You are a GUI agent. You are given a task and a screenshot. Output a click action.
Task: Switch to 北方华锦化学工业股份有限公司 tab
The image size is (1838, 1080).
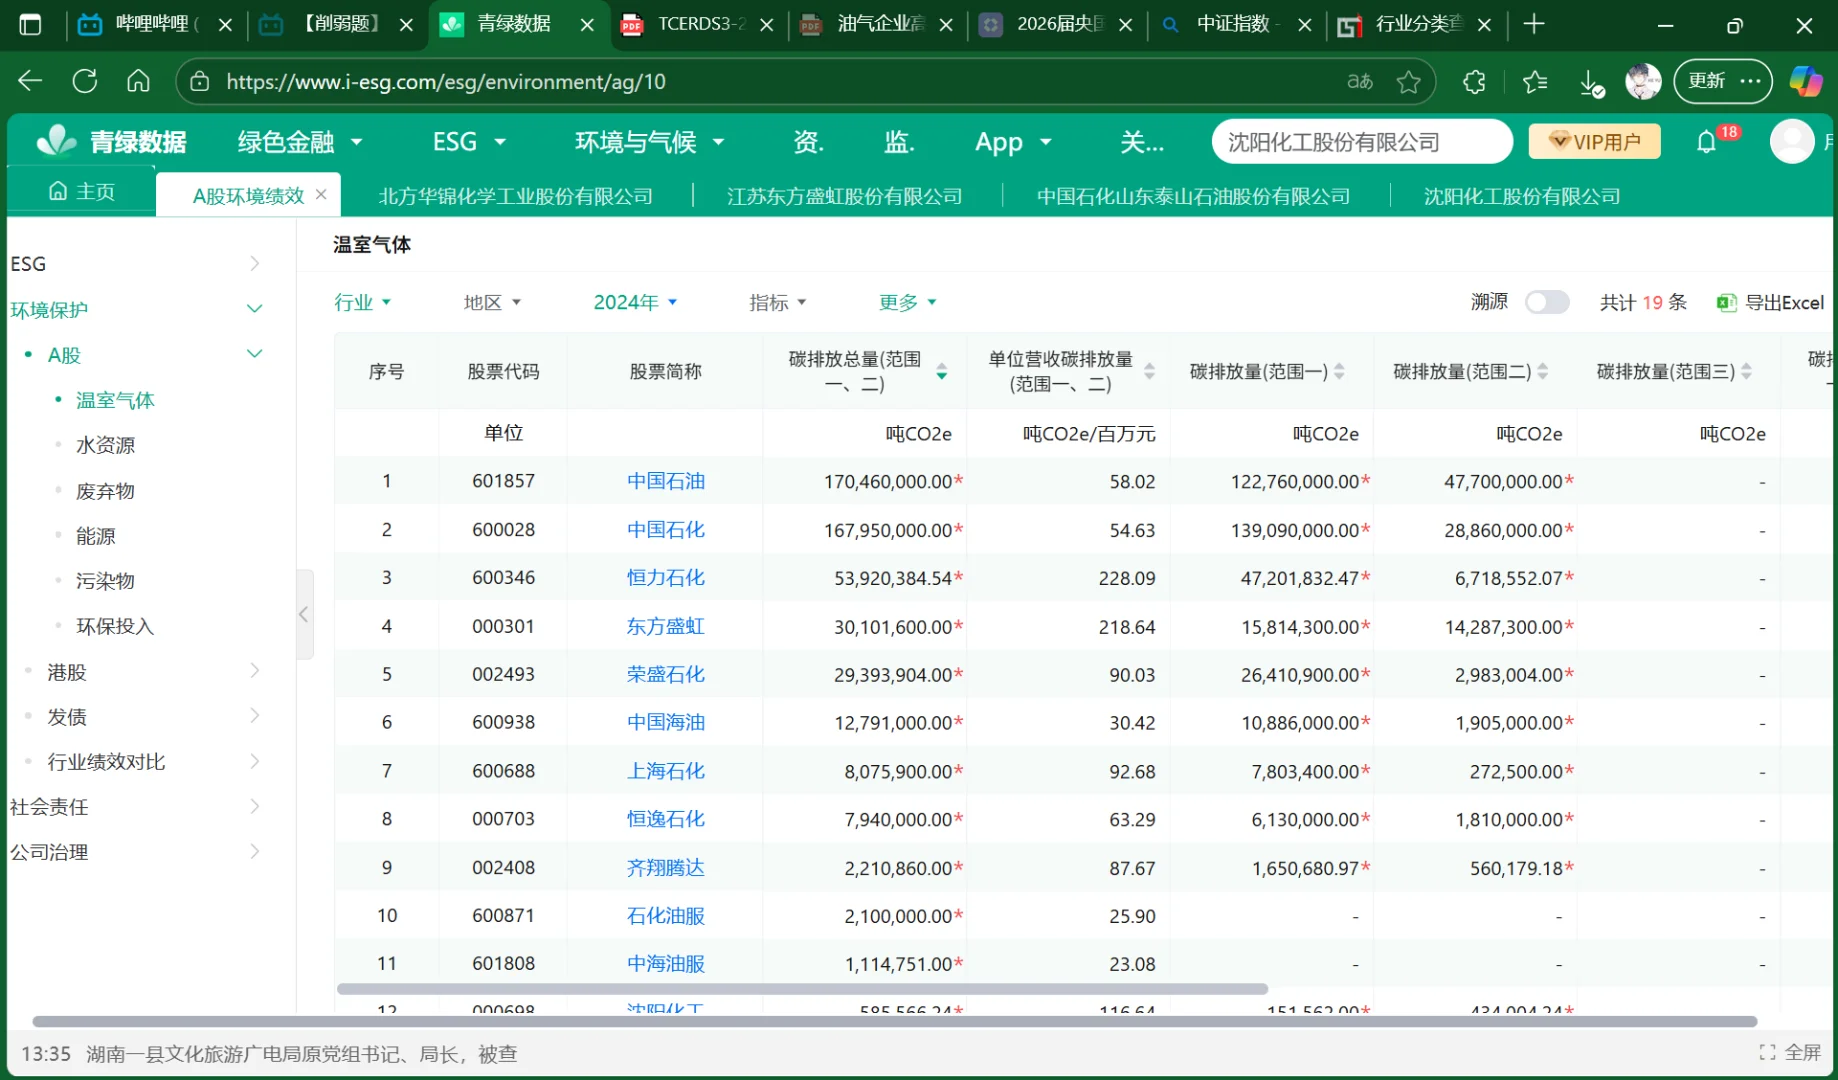515,196
